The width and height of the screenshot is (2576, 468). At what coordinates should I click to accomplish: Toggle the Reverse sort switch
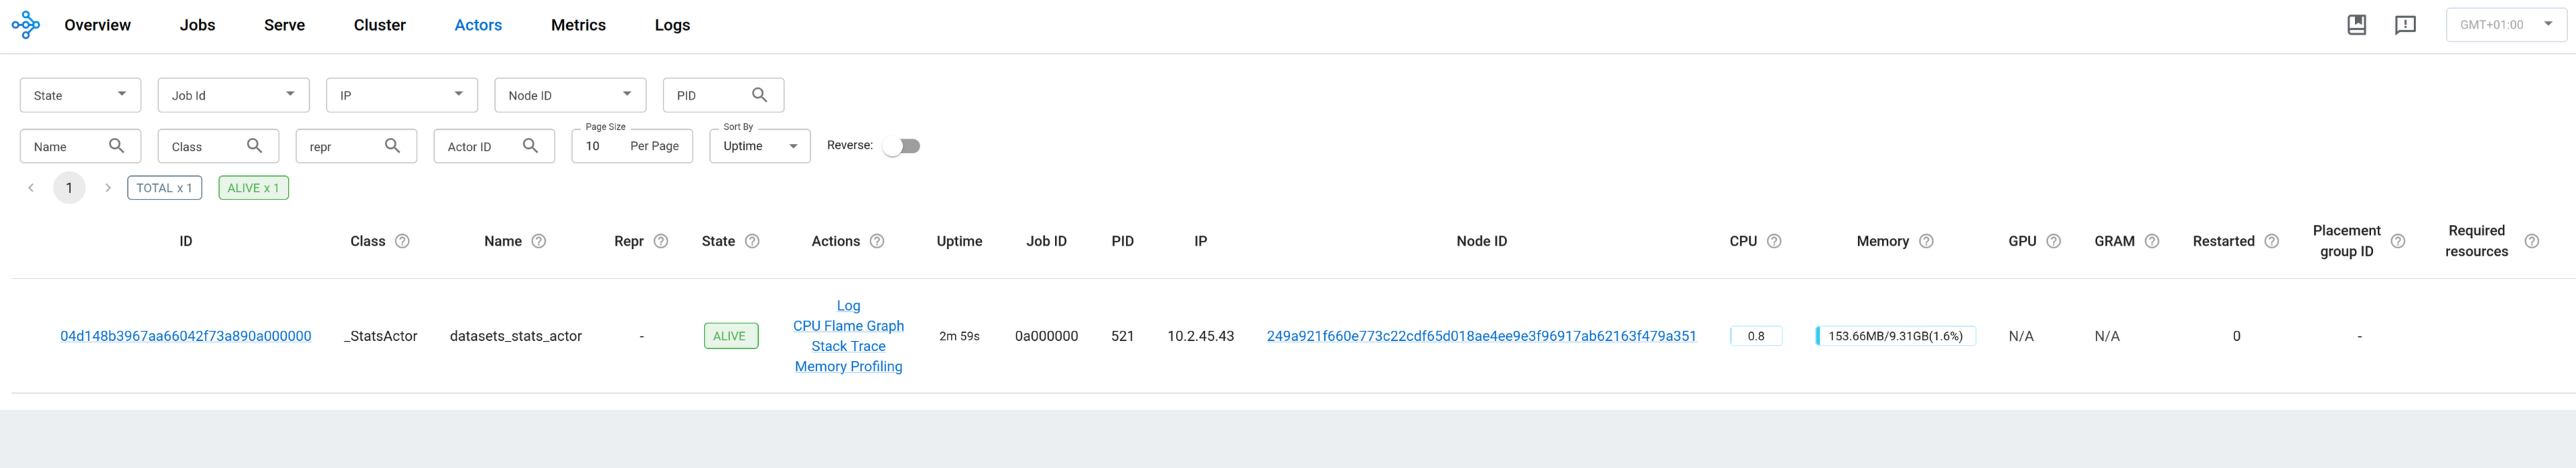click(x=902, y=146)
